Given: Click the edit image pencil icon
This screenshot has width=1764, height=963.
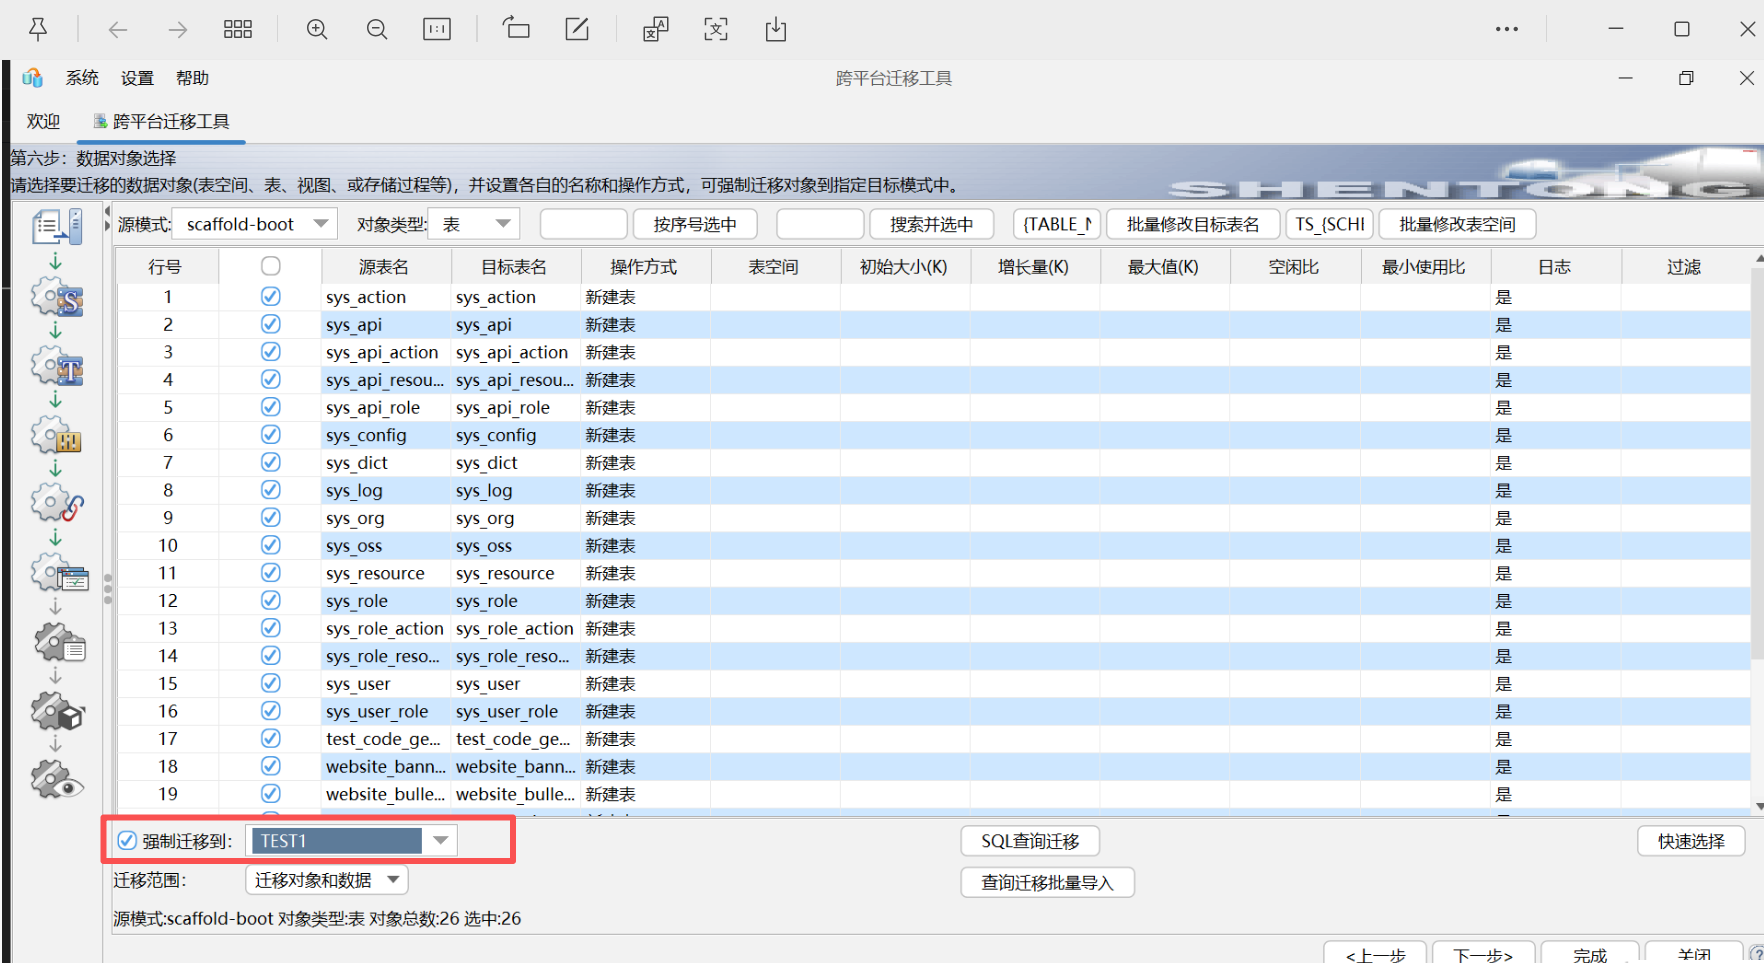Looking at the screenshot, I should pyautogui.click(x=577, y=29).
